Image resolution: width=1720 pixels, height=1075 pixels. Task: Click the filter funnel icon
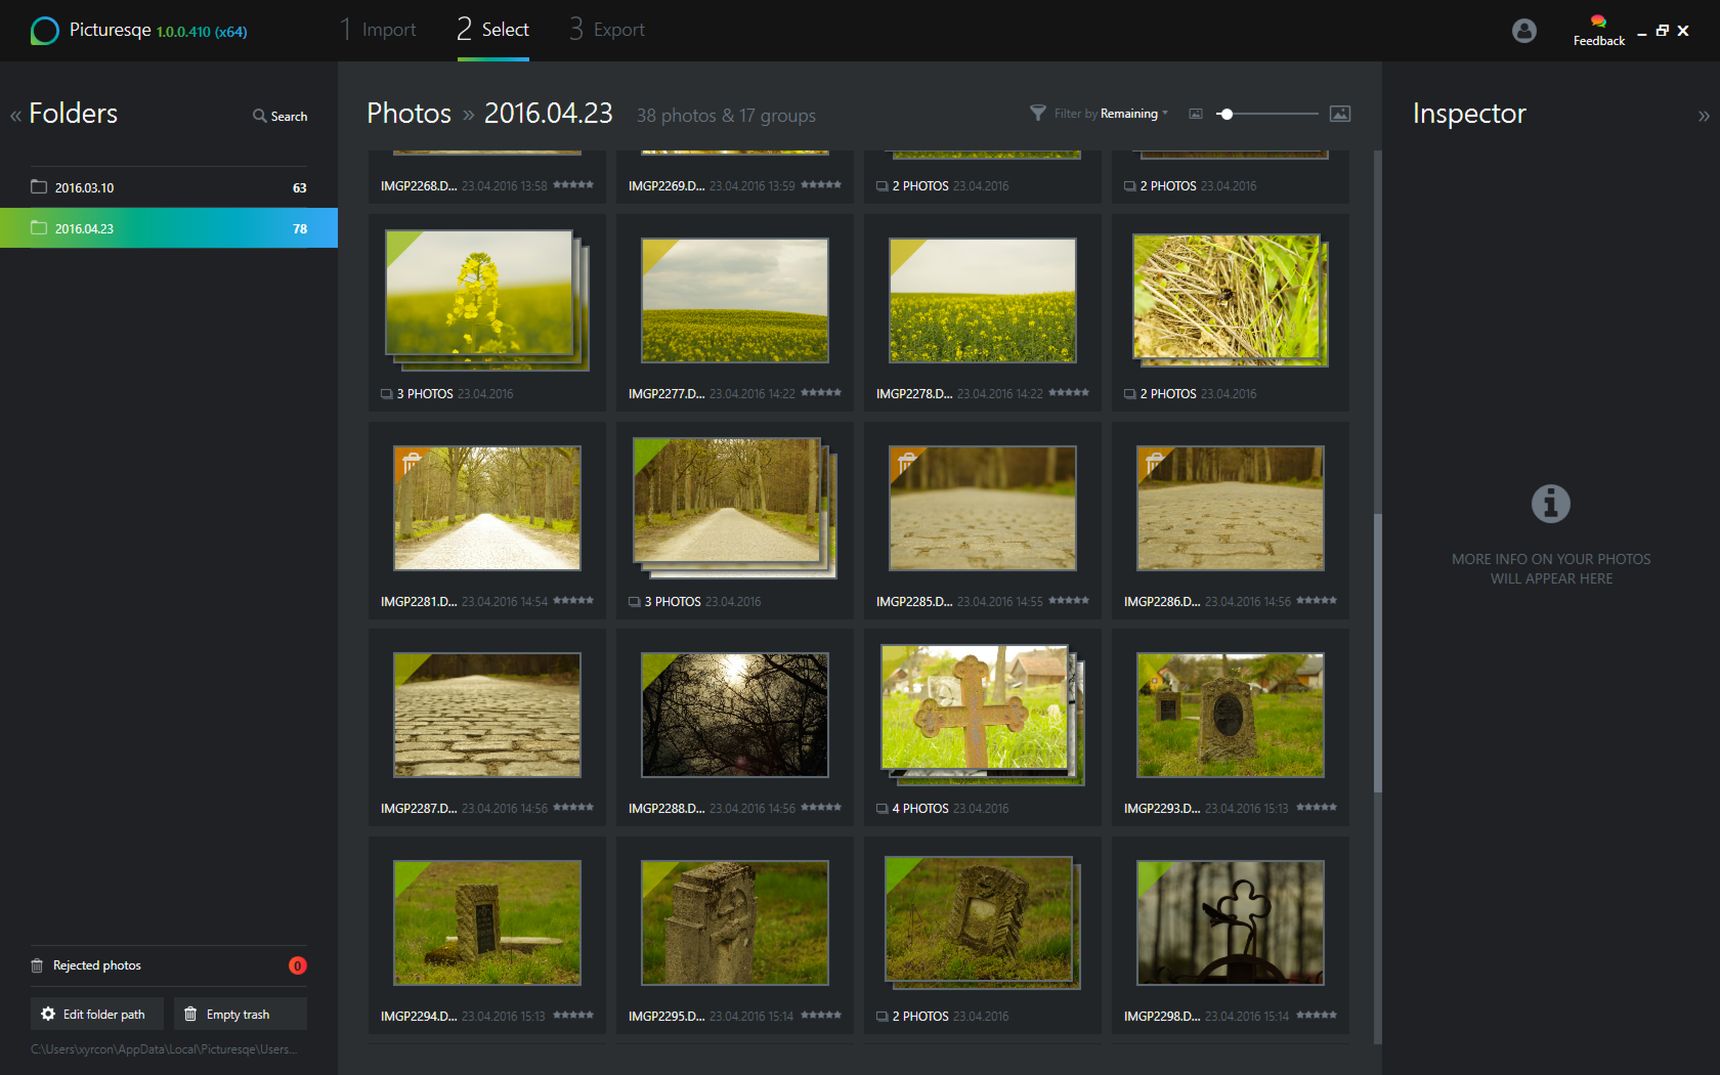point(1038,113)
